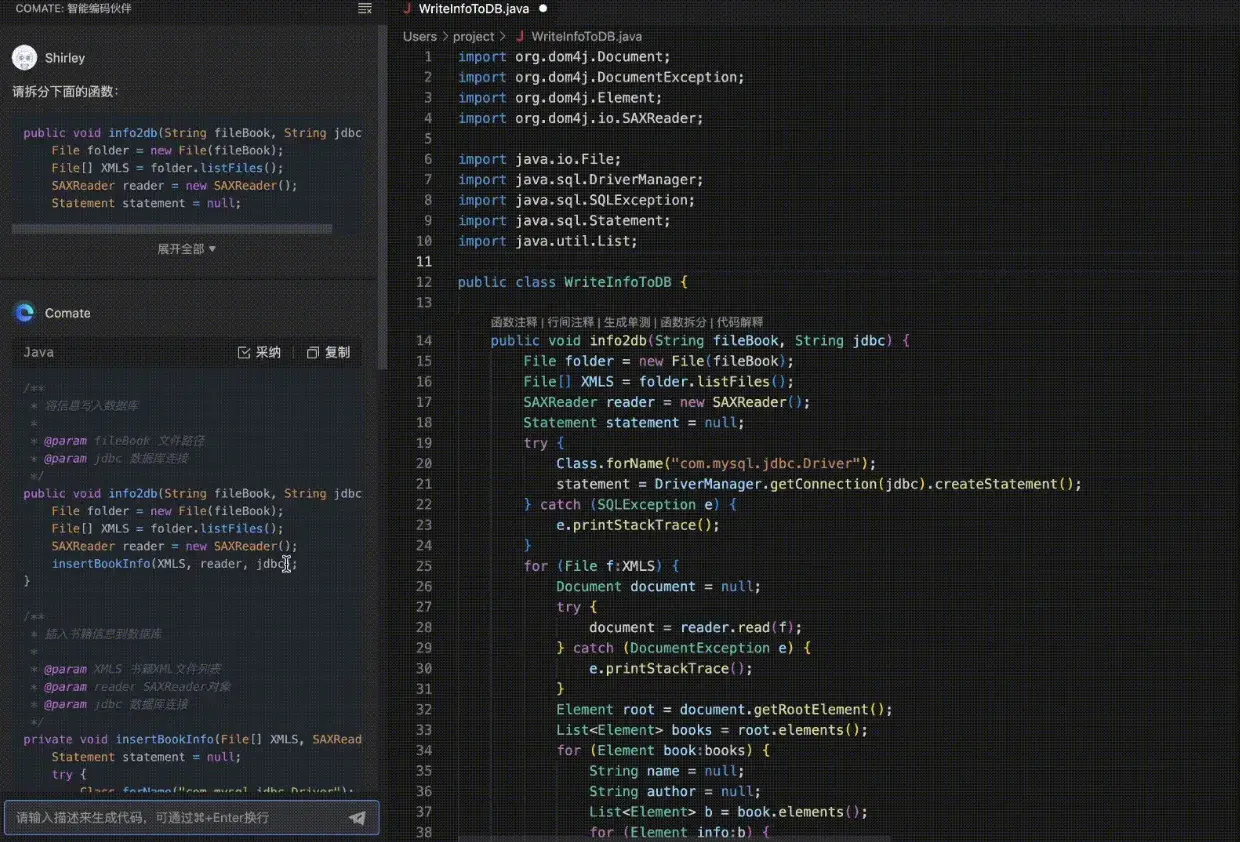Click line number 12 in the editor gutter

[423, 282]
